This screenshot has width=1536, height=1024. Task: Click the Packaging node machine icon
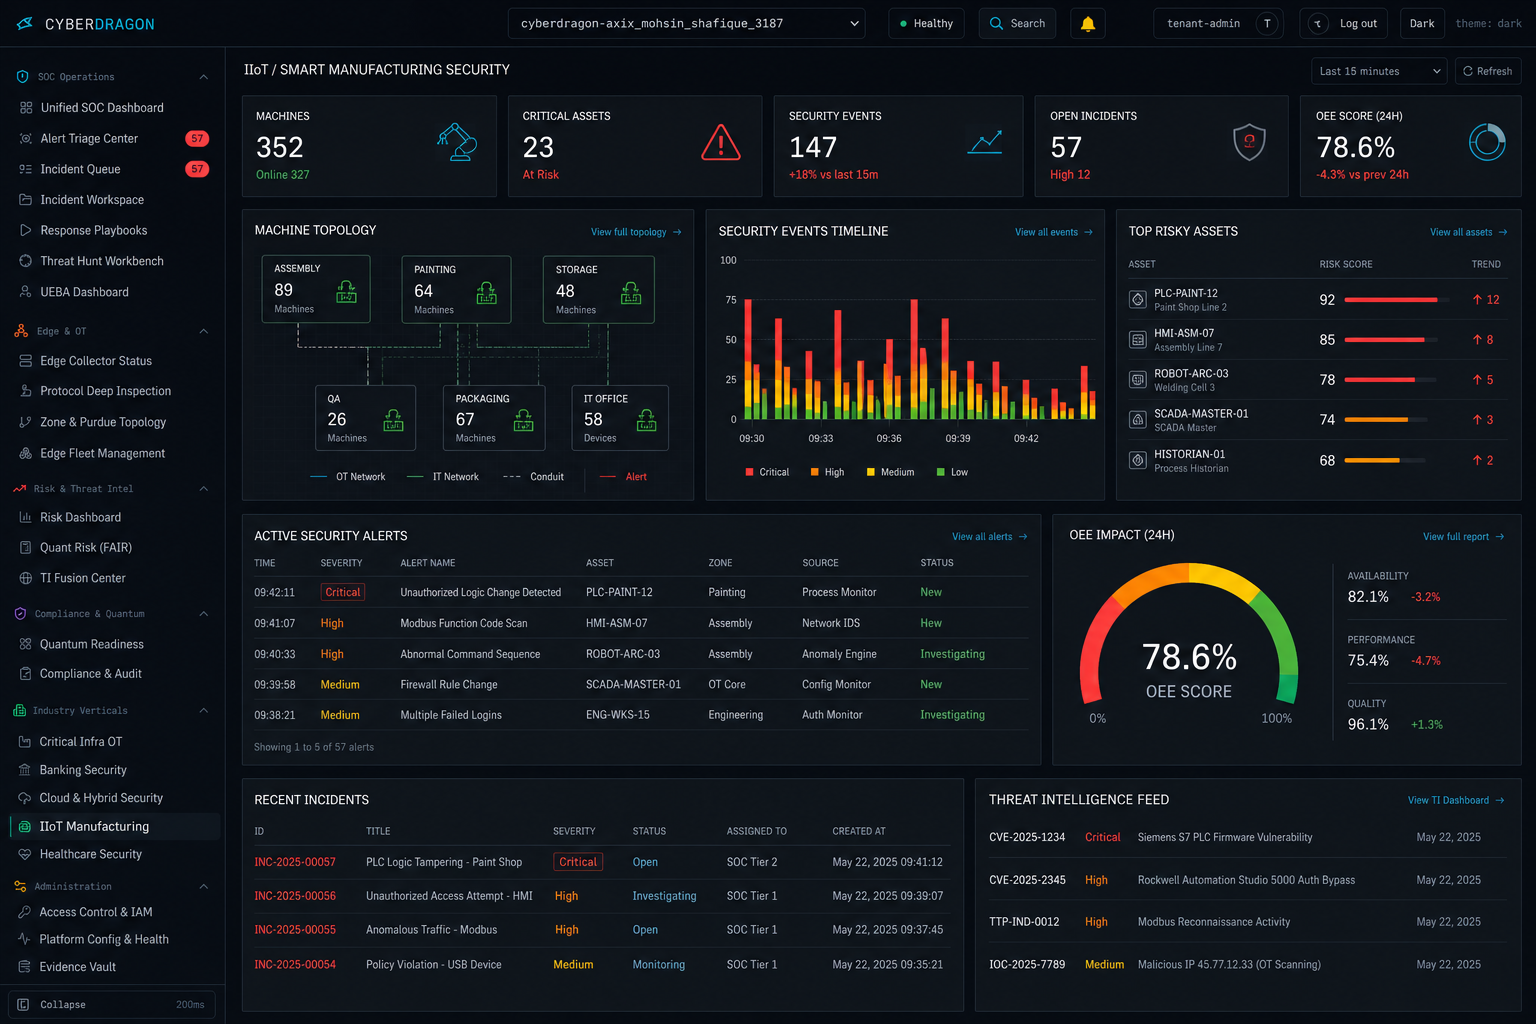pyautogui.click(x=523, y=420)
